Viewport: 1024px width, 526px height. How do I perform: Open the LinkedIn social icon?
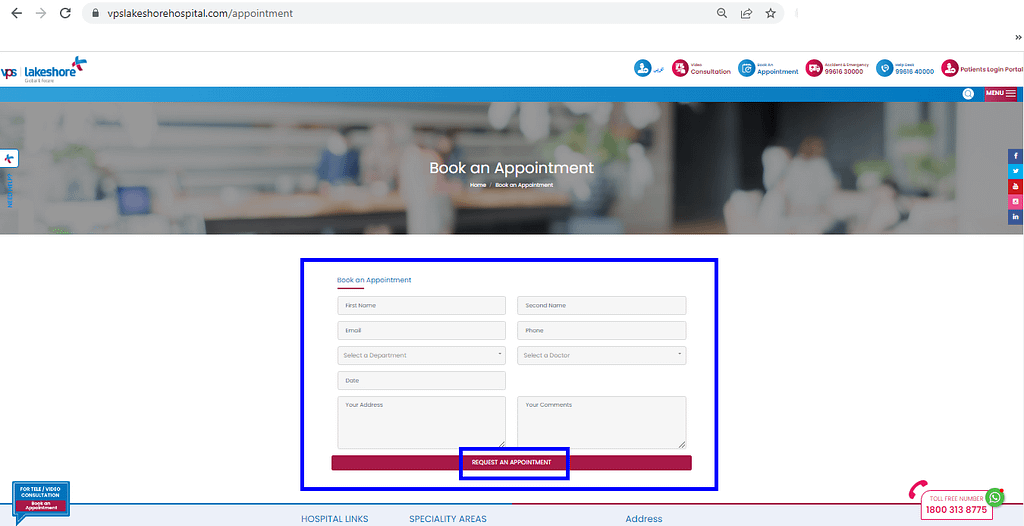tap(1016, 217)
